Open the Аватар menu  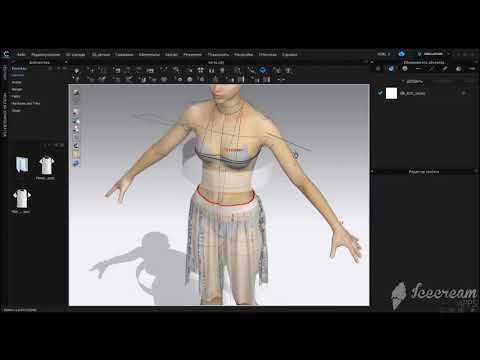pos(171,54)
